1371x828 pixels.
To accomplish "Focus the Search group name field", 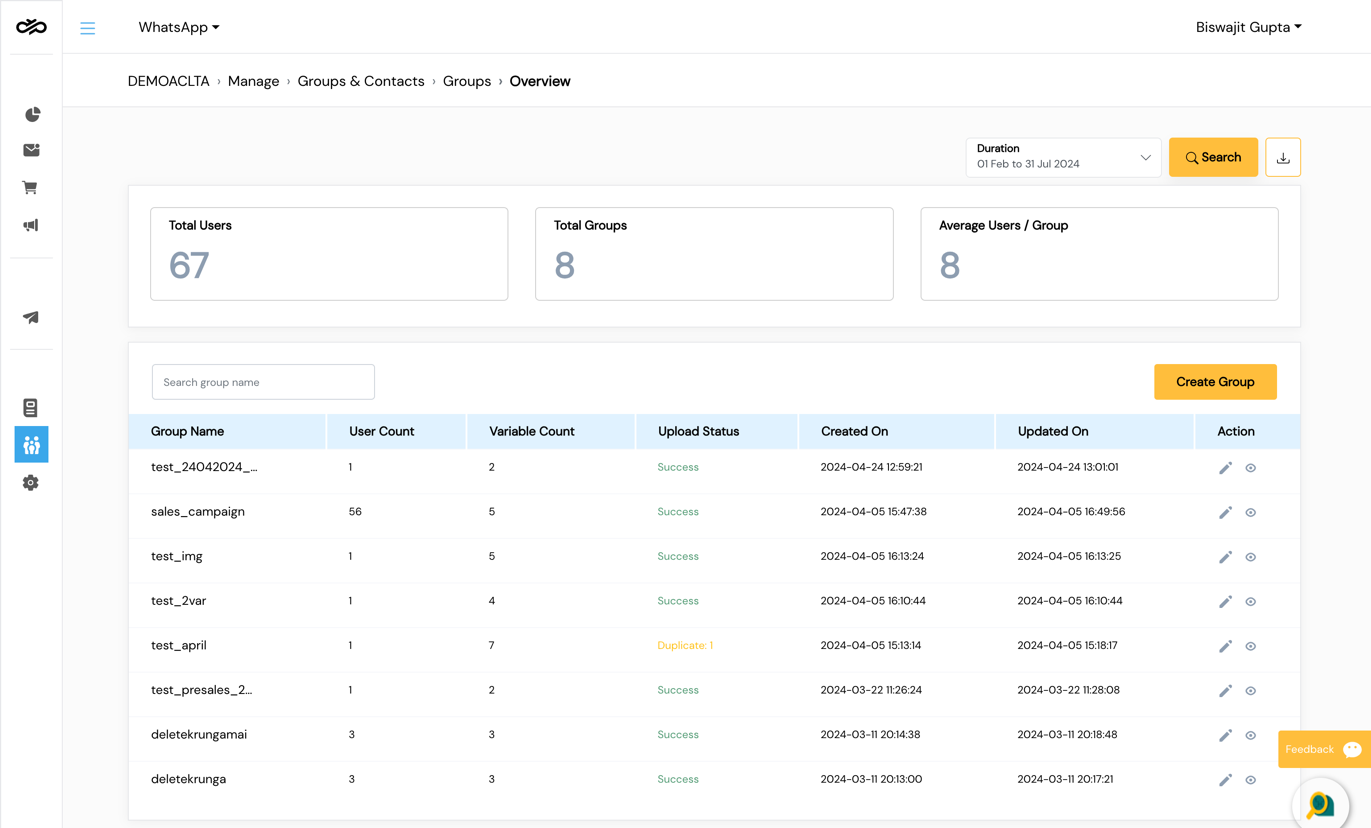I will [263, 382].
